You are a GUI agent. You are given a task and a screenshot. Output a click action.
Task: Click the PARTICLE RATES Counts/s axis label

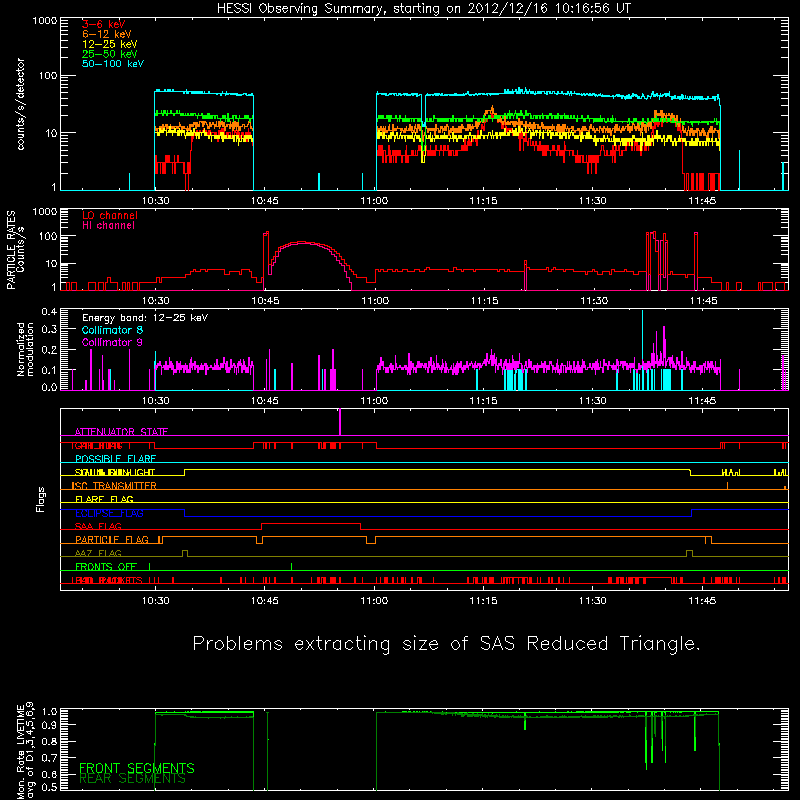15,250
